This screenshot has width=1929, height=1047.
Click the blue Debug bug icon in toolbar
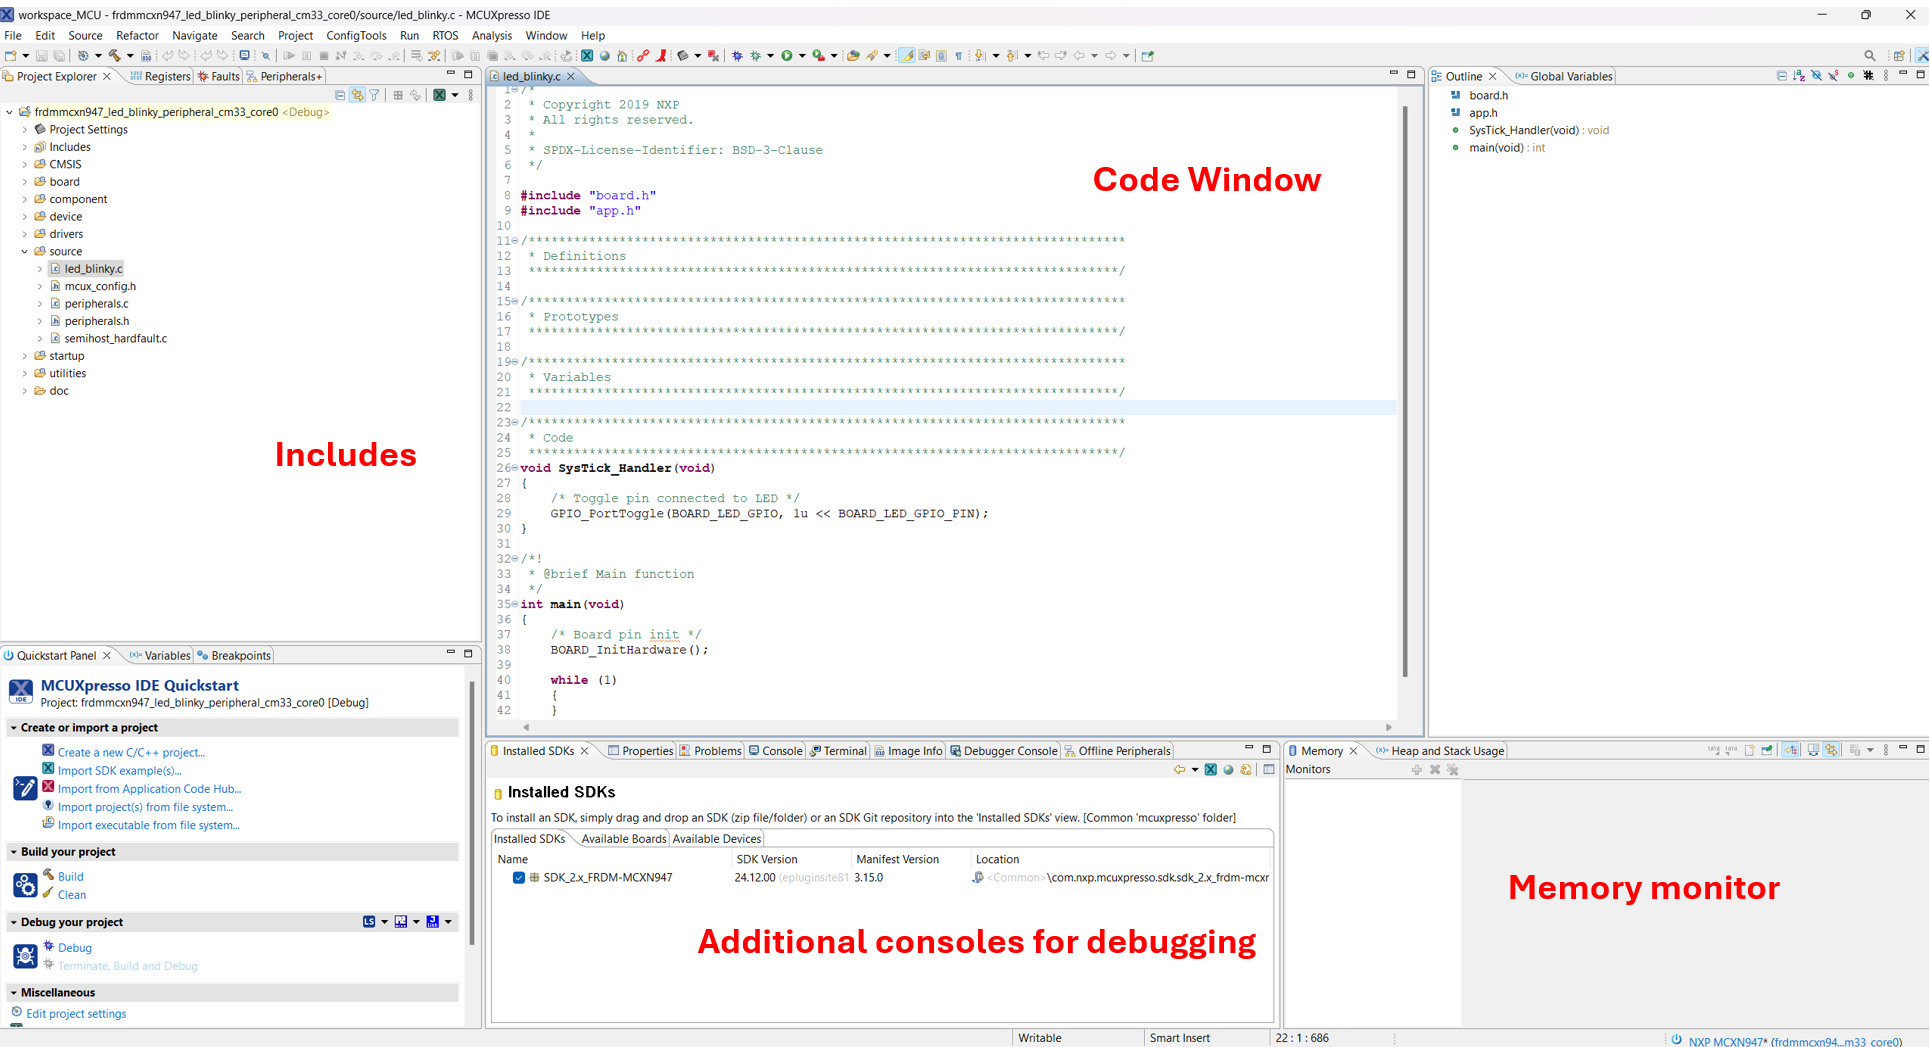[737, 56]
